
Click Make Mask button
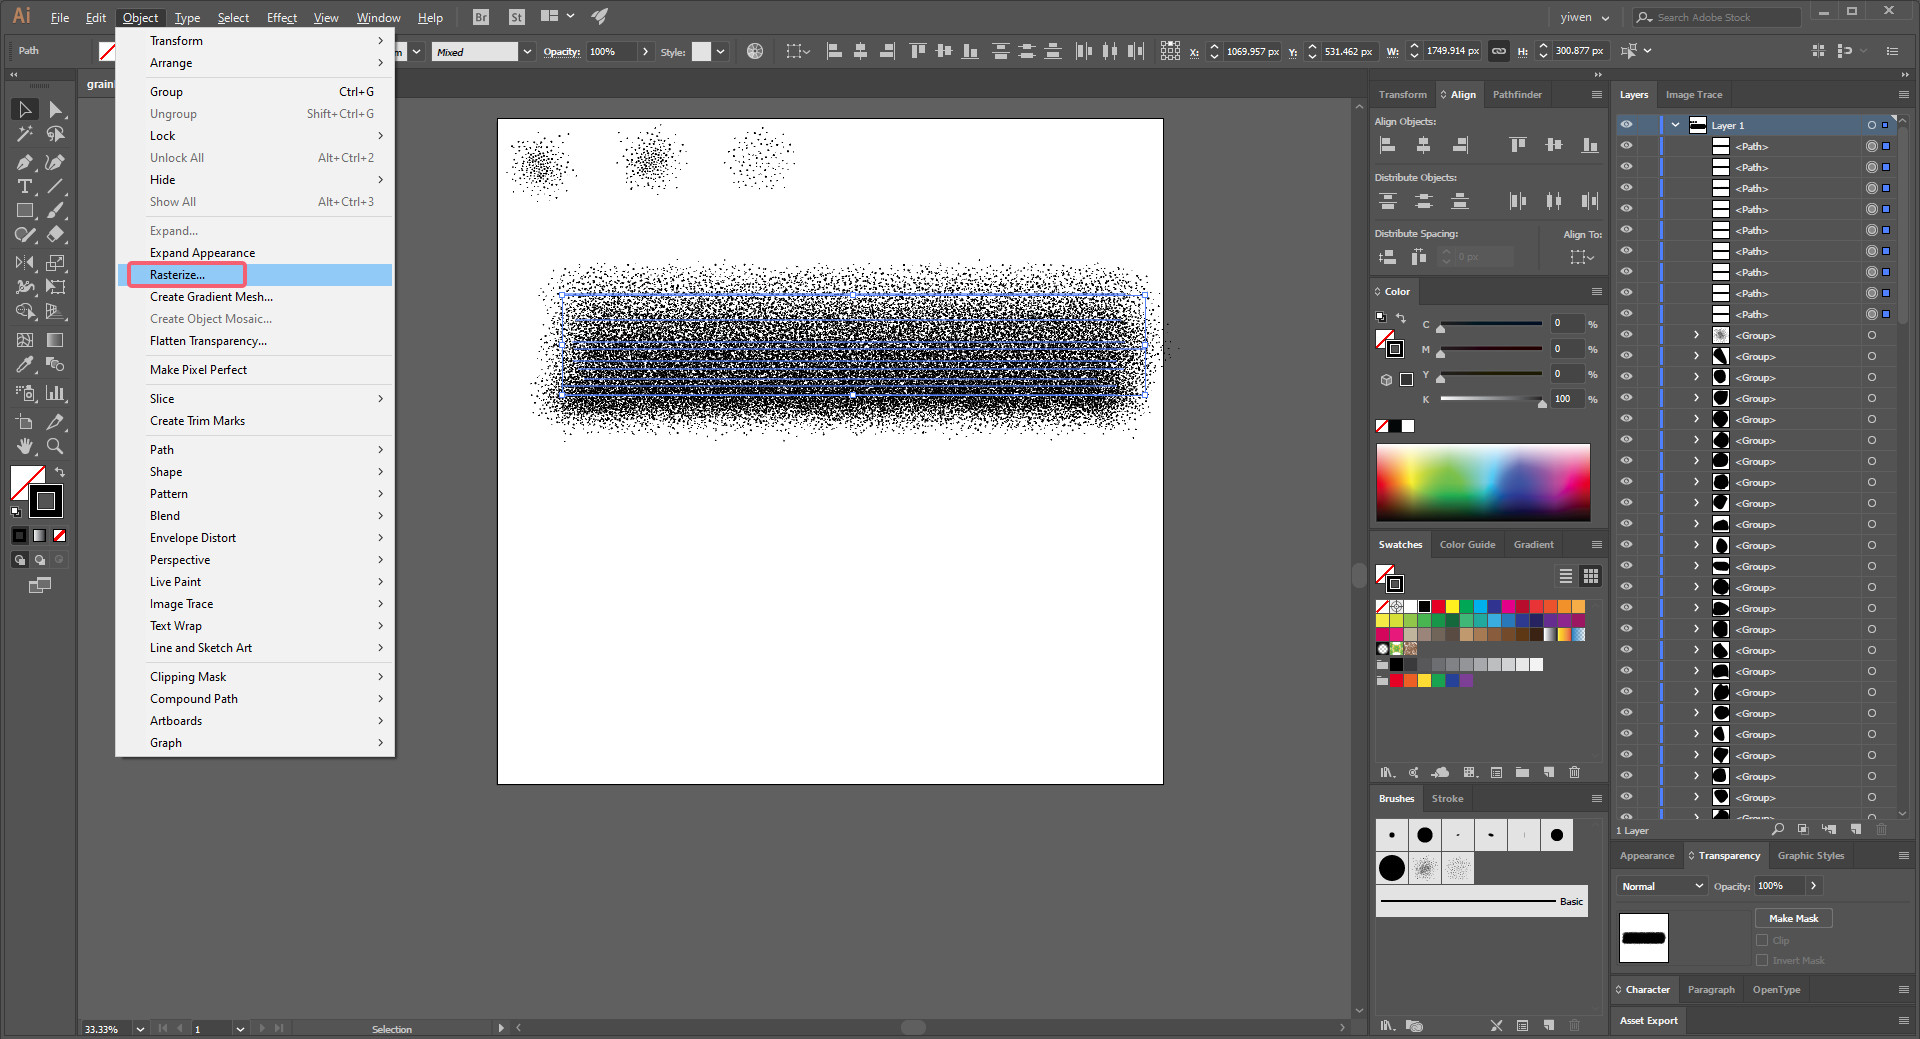click(x=1793, y=918)
